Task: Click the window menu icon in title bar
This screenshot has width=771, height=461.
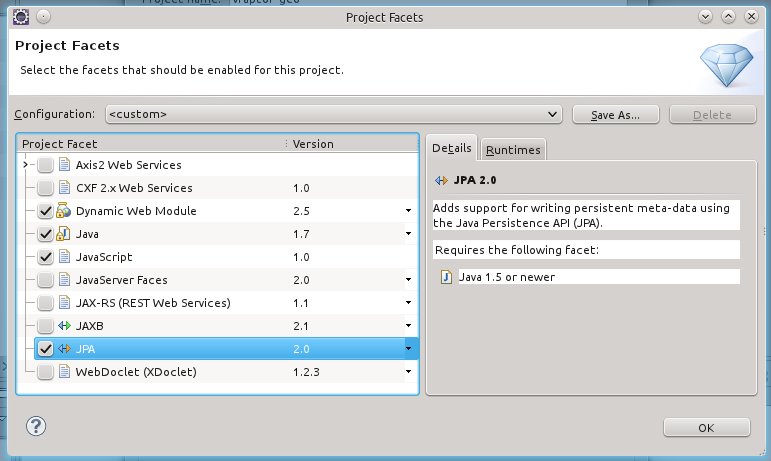Action: tap(21, 17)
